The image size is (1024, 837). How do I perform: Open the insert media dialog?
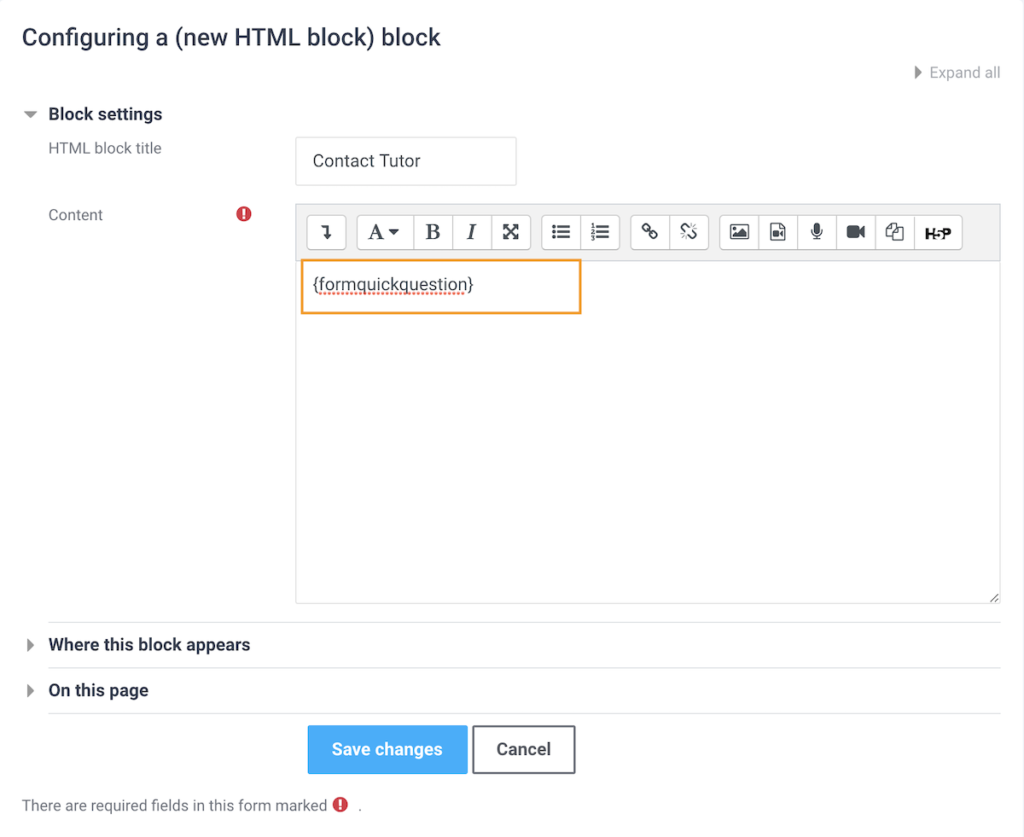(778, 232)
